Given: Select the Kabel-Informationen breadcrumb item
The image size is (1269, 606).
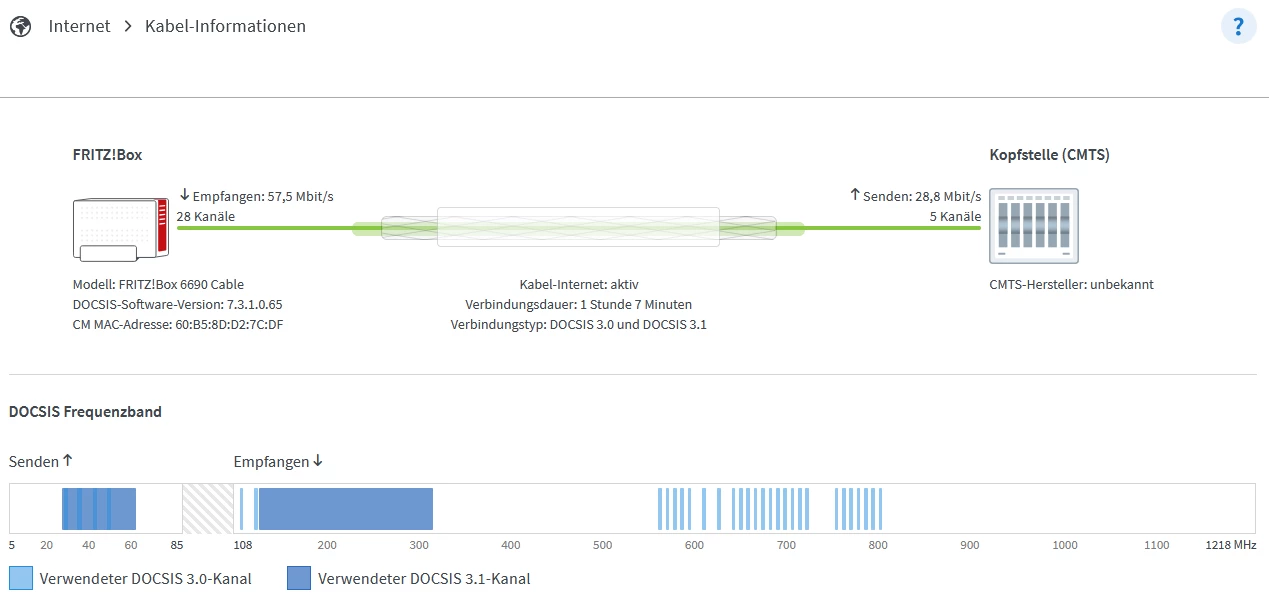Looking at the screenshot, I should pos(225,26).
